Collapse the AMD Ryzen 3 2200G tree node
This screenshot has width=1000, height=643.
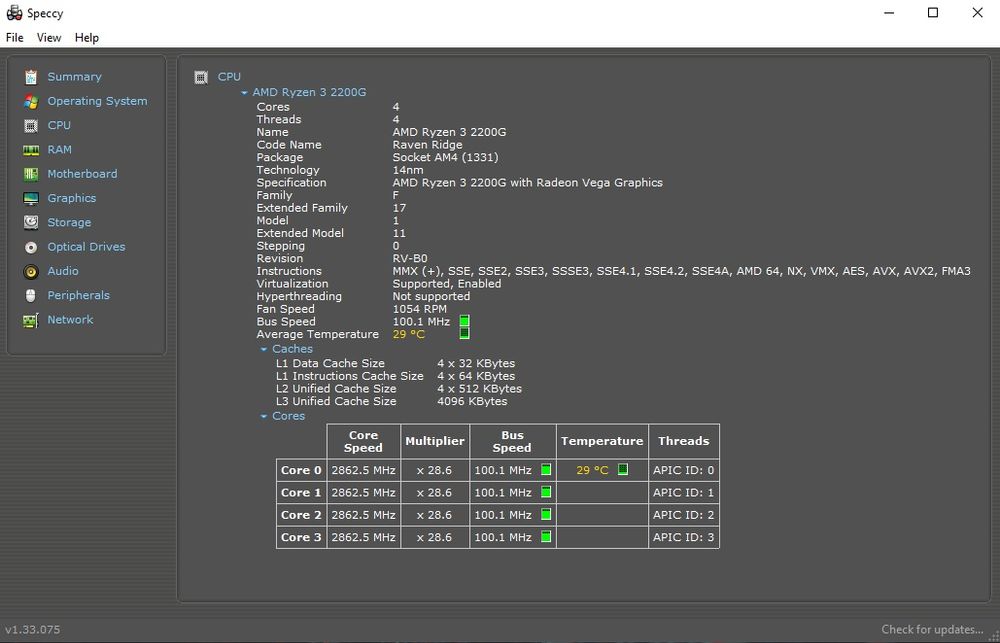click(x=244, y=92)
